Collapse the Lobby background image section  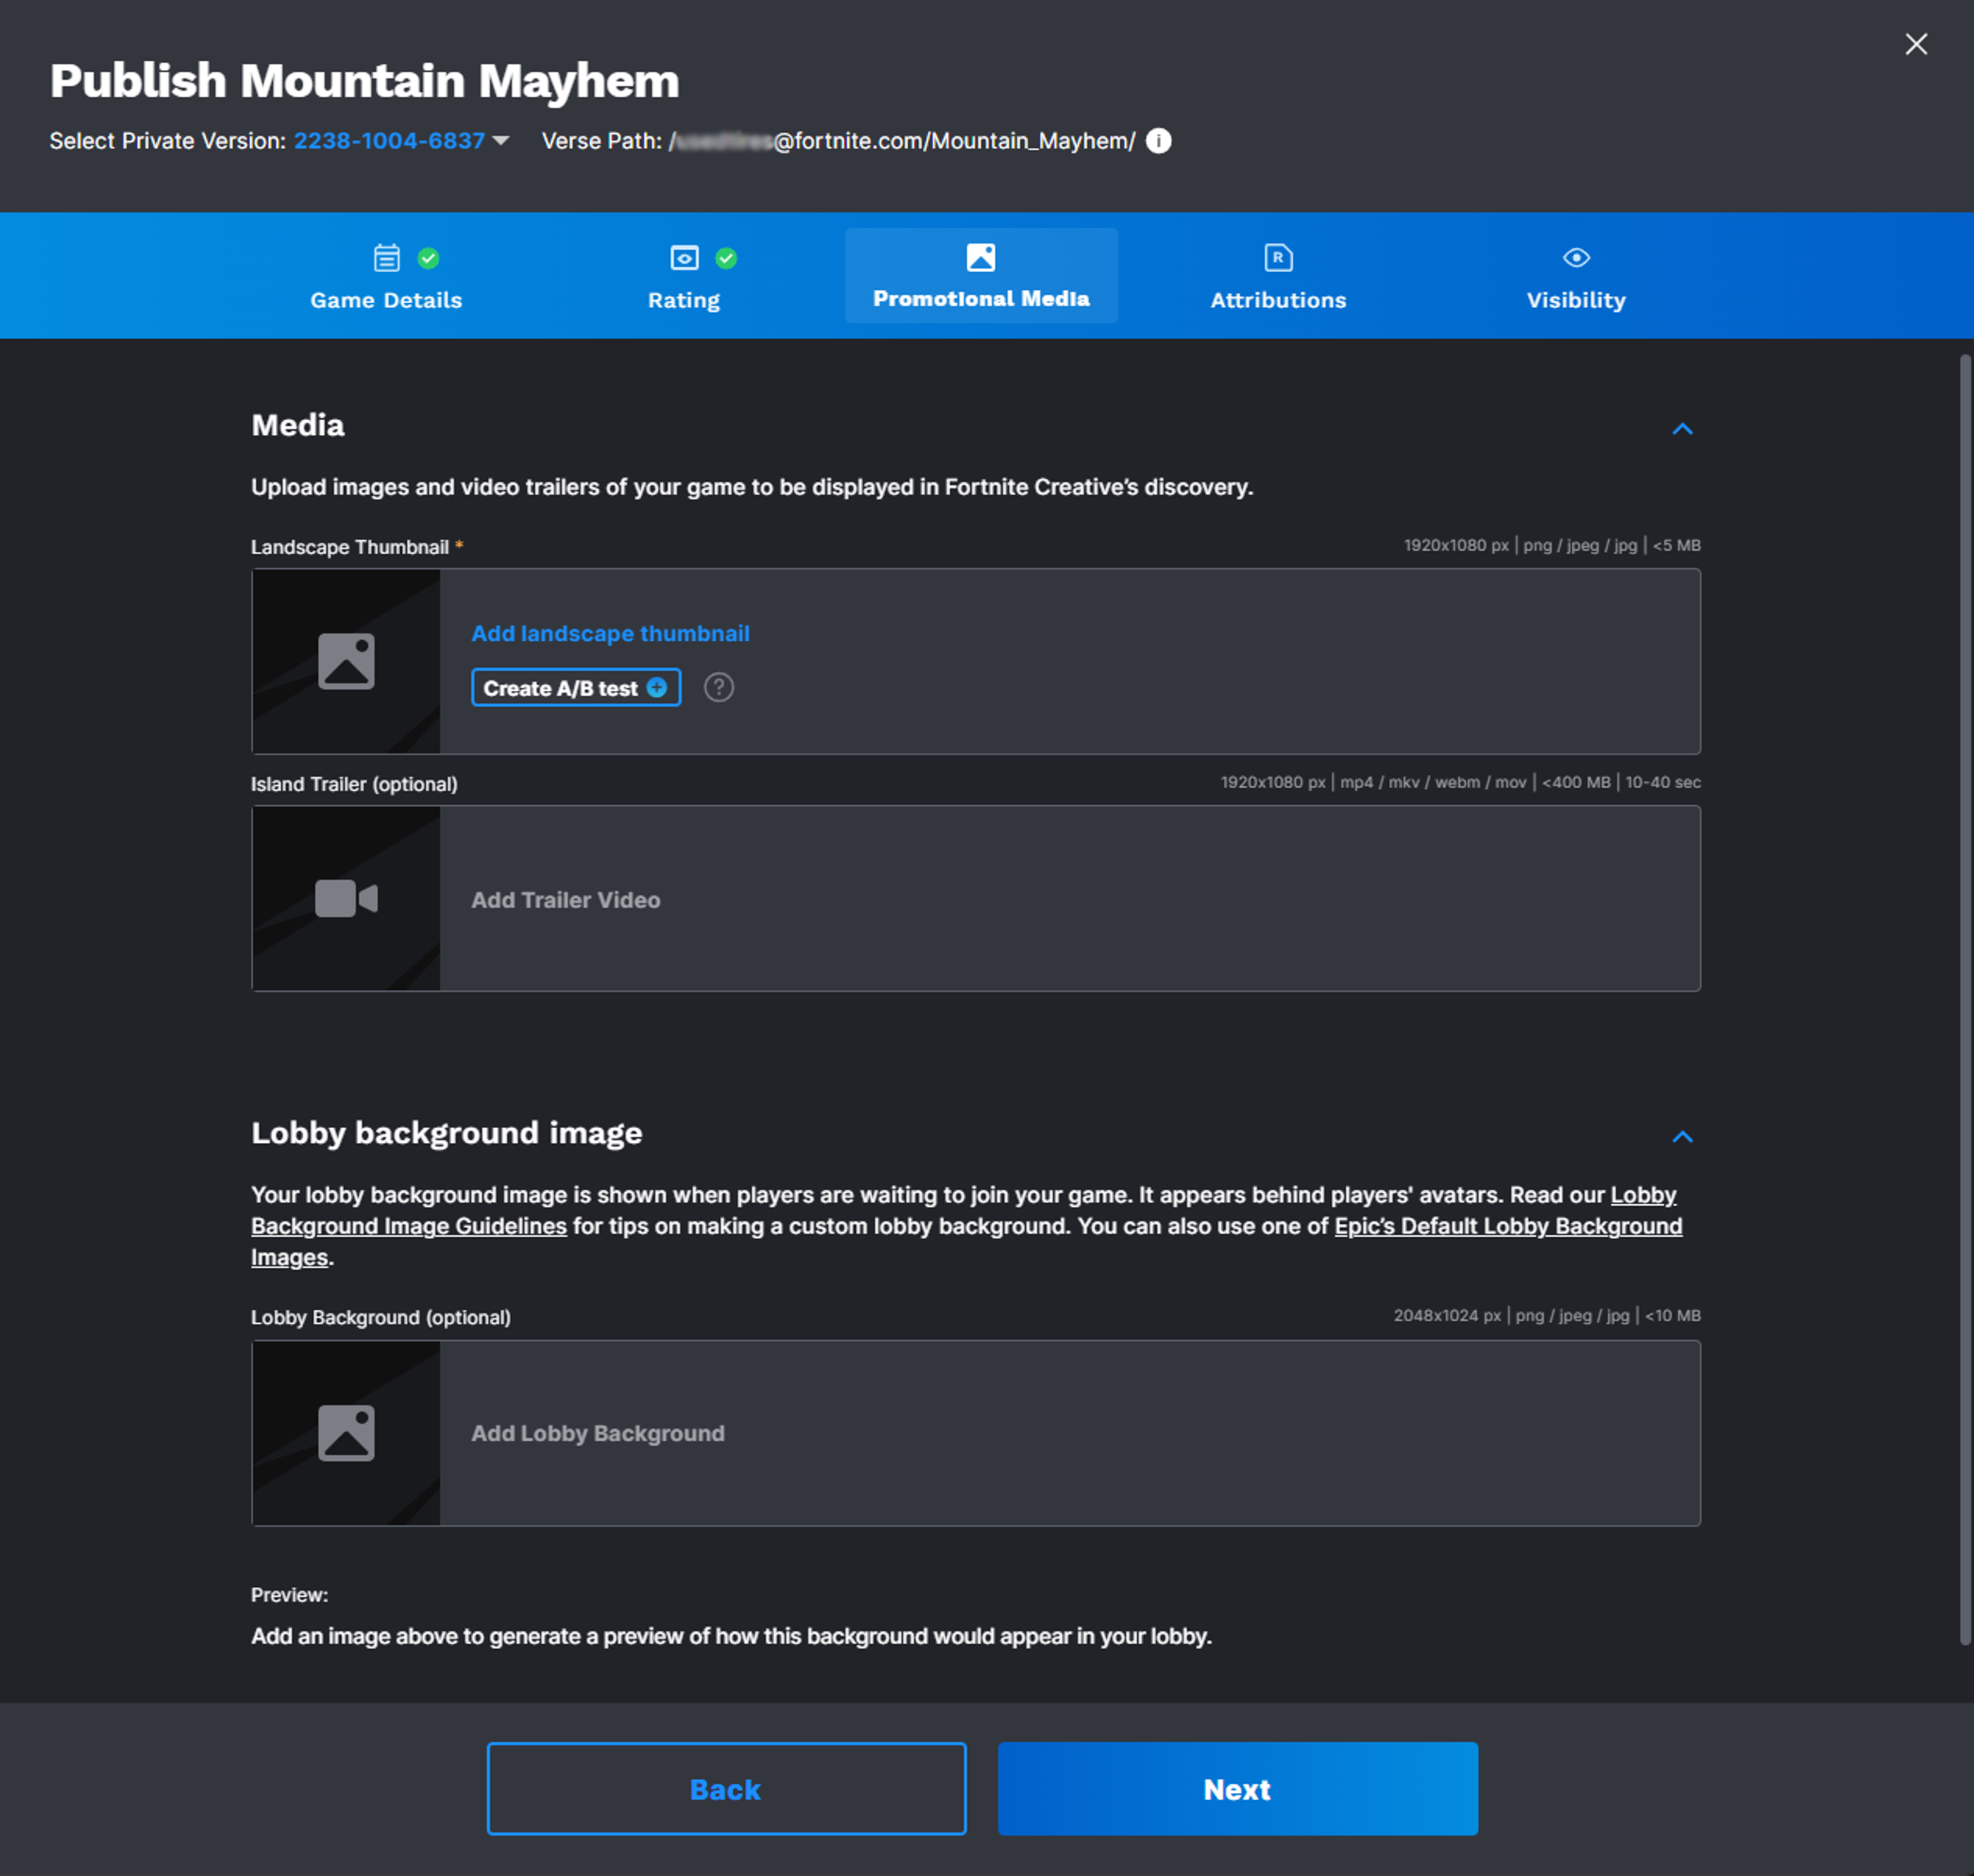pos(1682,1136)
